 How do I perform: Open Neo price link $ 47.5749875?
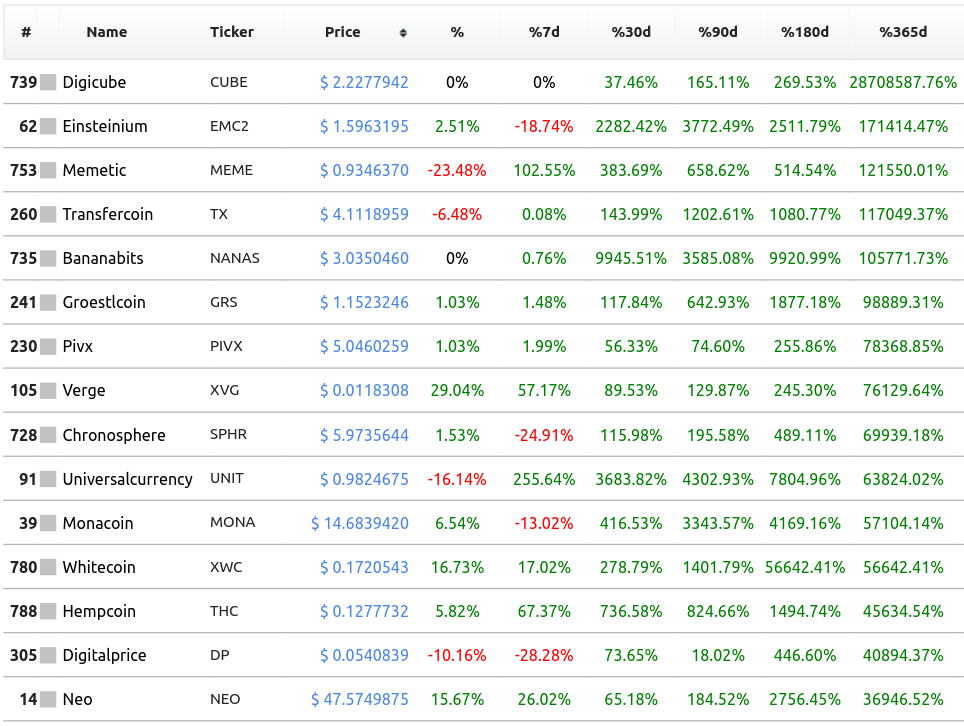[360, 699]
